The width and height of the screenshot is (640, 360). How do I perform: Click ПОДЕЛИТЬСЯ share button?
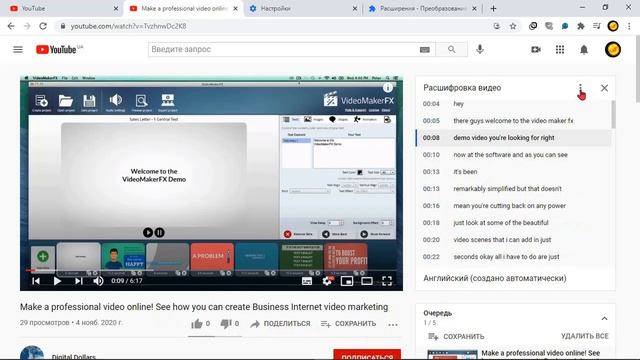(280, 324)
